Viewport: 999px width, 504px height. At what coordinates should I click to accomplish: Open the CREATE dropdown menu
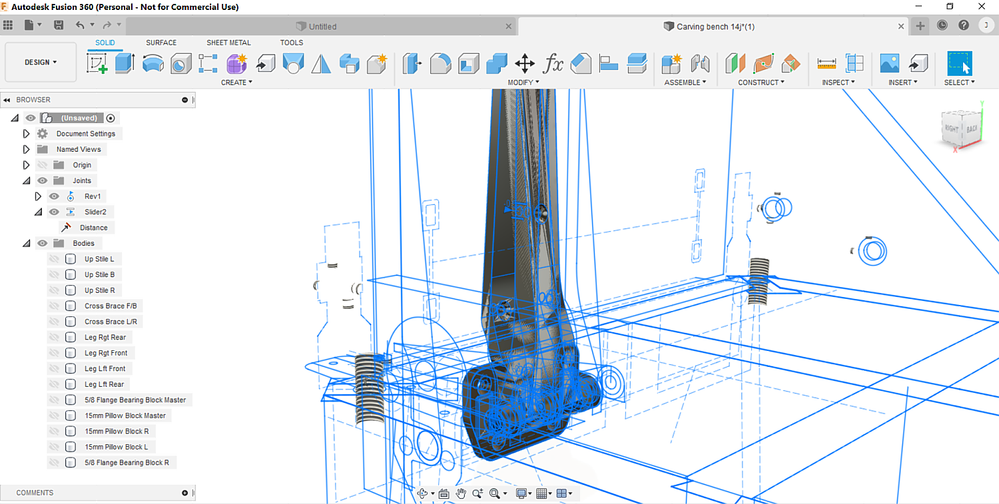236,82
